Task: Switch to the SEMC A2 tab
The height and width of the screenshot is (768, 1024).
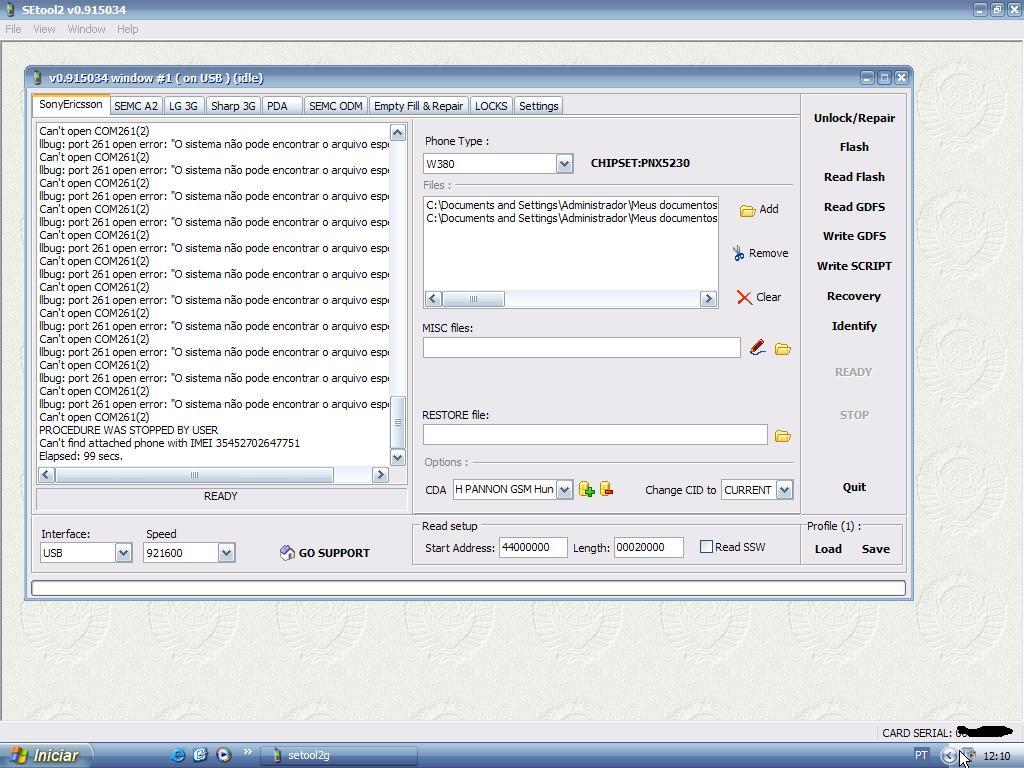Action: (136, 106)
